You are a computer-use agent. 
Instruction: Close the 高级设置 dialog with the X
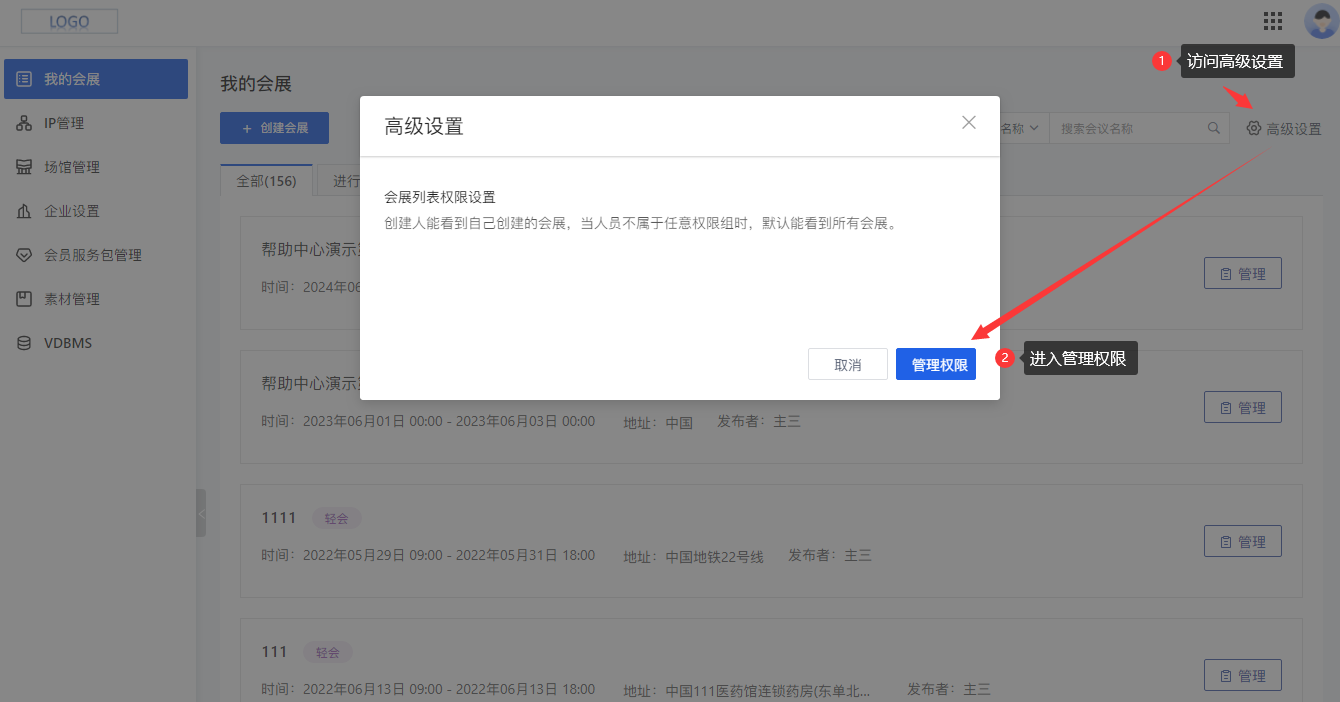[x=968, y=122]
